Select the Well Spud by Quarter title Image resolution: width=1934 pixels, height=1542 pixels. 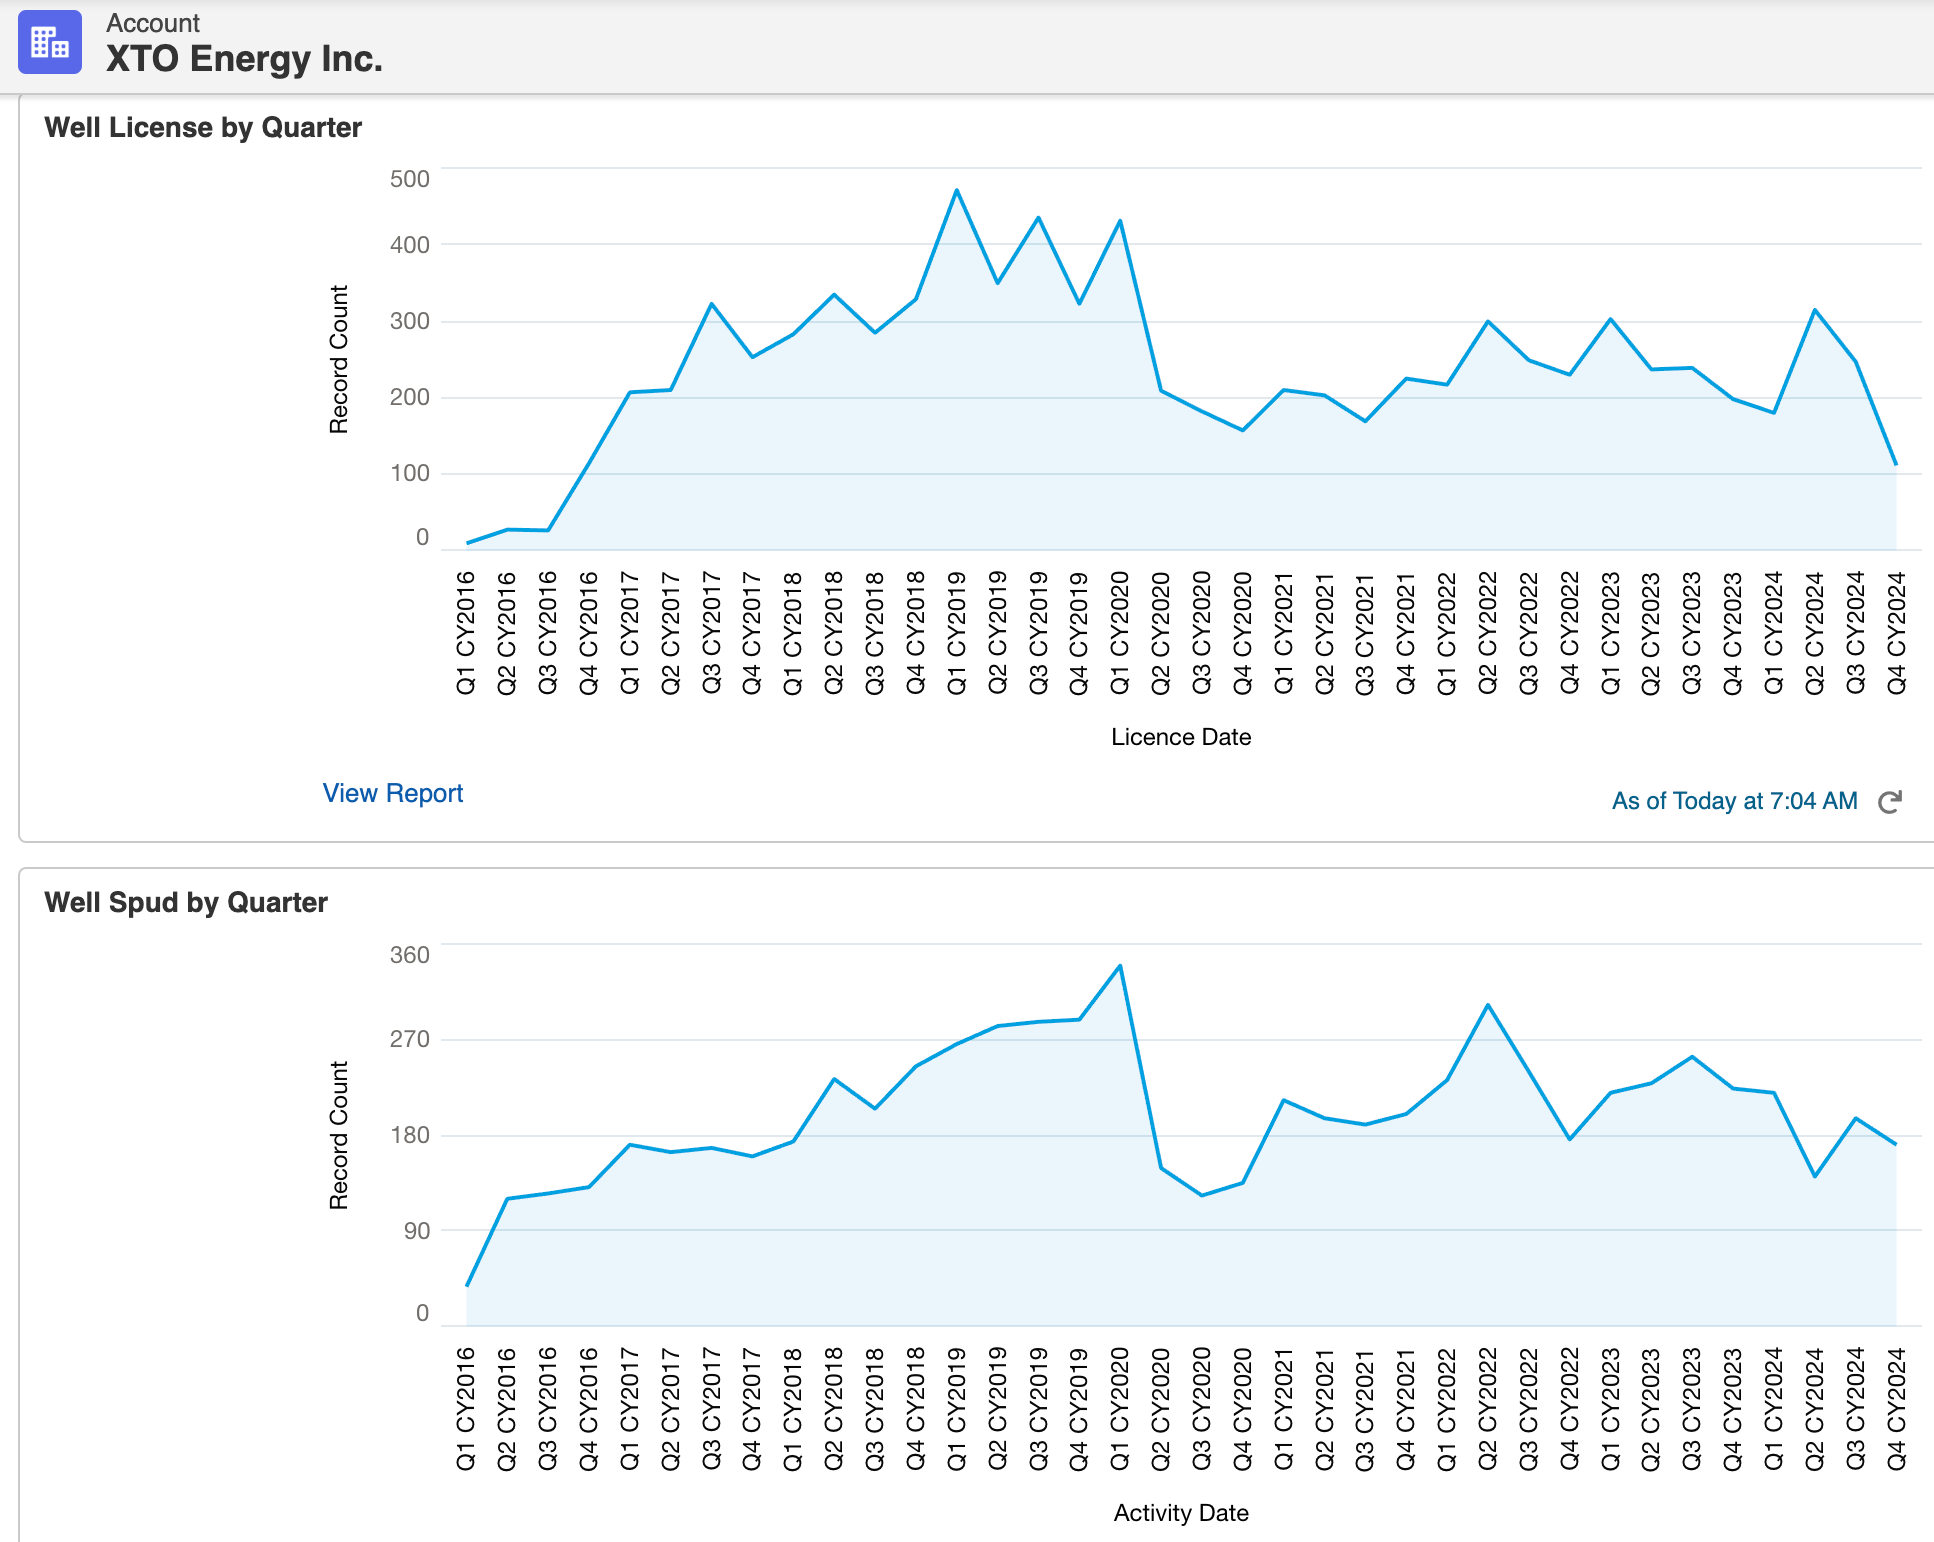185,902
